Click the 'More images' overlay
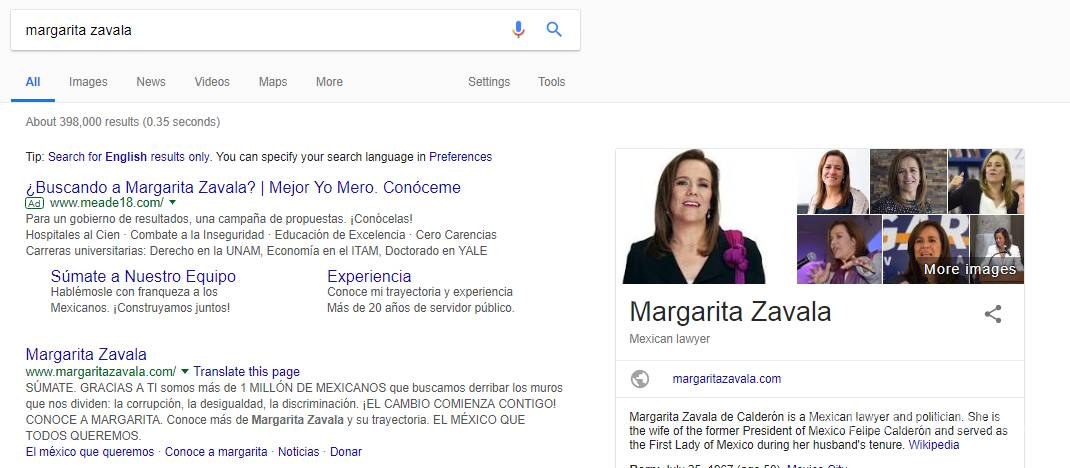Viewport: 1070px width, 468px height. point(970,269)
